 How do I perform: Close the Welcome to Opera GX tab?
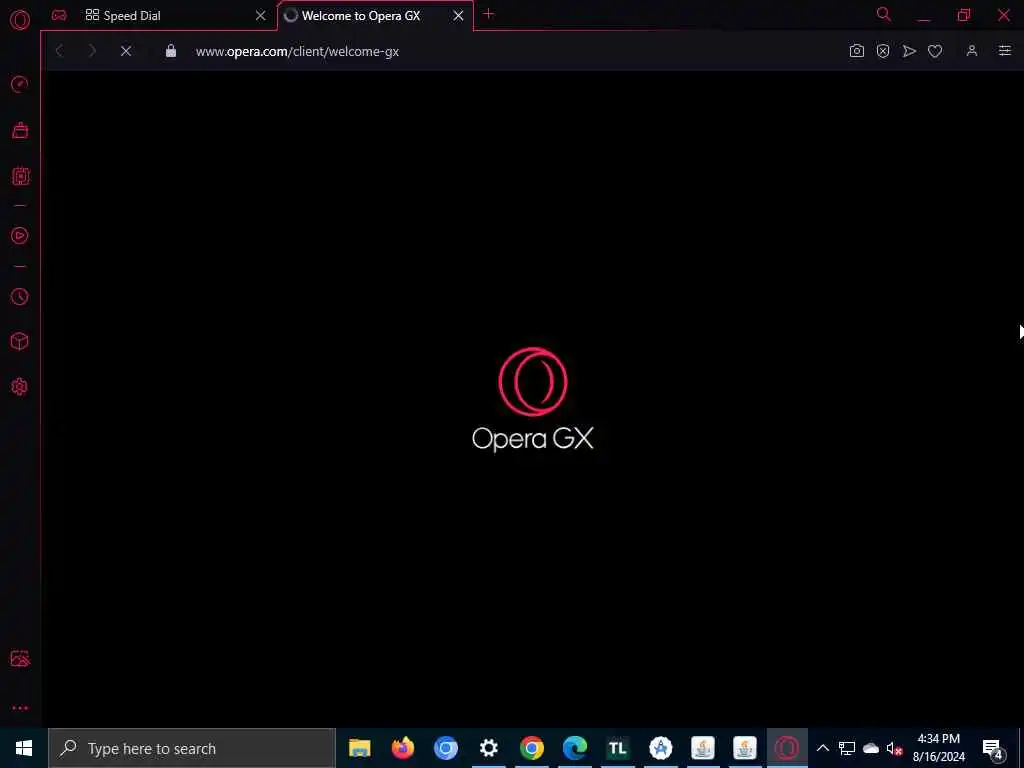tap(458, 16)
